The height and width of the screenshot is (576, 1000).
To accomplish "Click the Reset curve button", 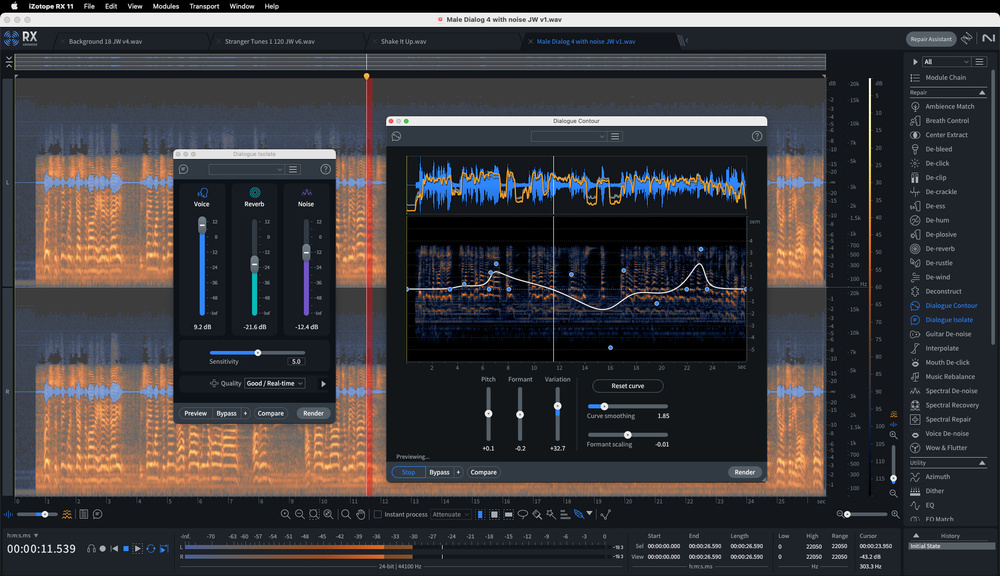I will (627, 386).
